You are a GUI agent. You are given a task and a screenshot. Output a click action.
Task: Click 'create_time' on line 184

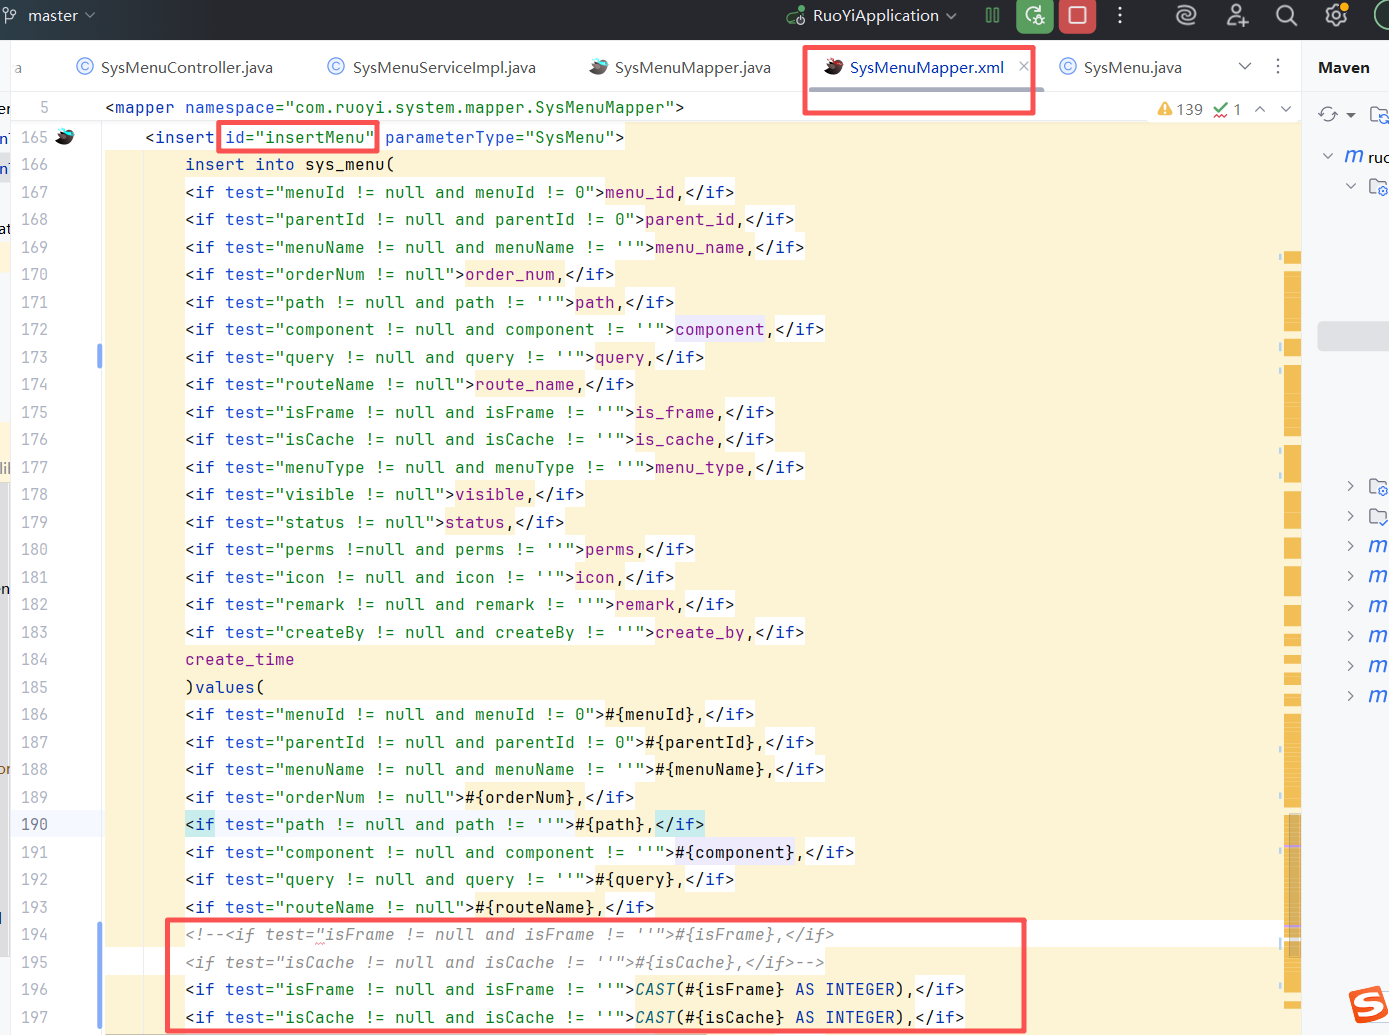pos(240,659)
